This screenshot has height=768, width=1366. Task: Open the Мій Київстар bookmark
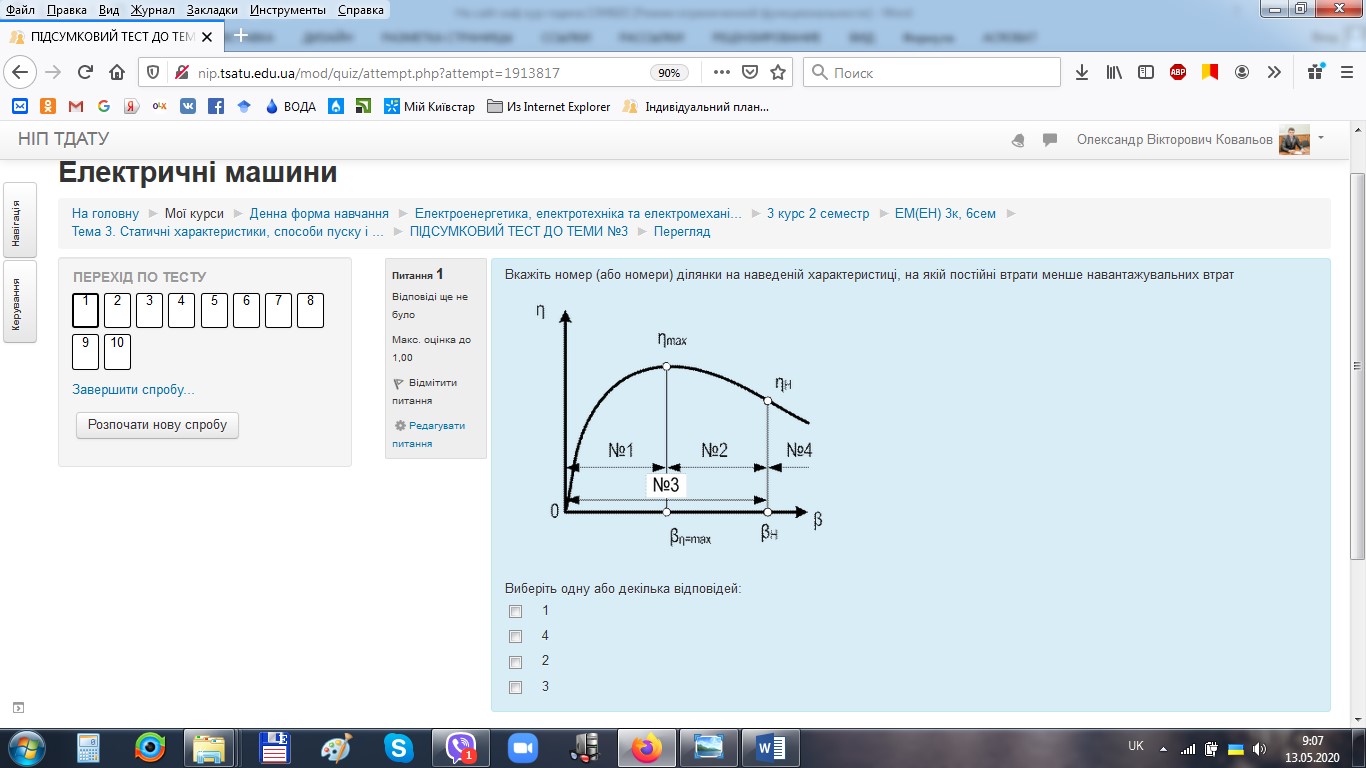pos(430,106)
